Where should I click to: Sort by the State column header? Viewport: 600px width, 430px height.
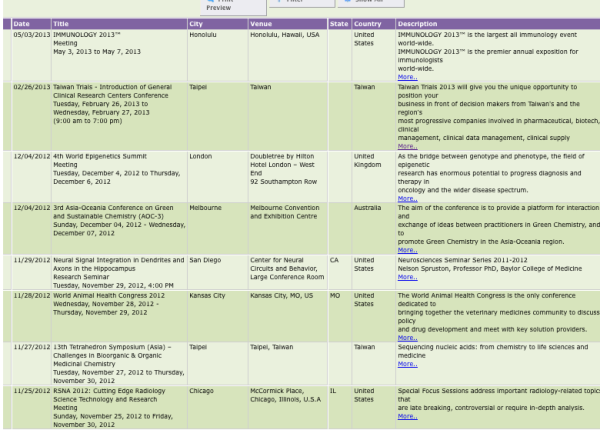(x=338, y=22)
